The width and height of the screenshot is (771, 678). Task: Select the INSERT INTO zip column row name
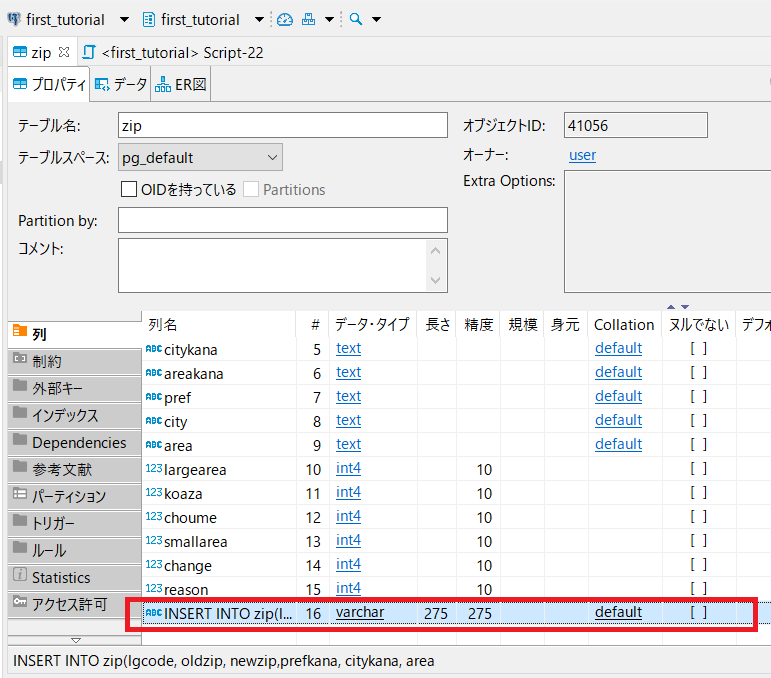[x=228, y=614]
